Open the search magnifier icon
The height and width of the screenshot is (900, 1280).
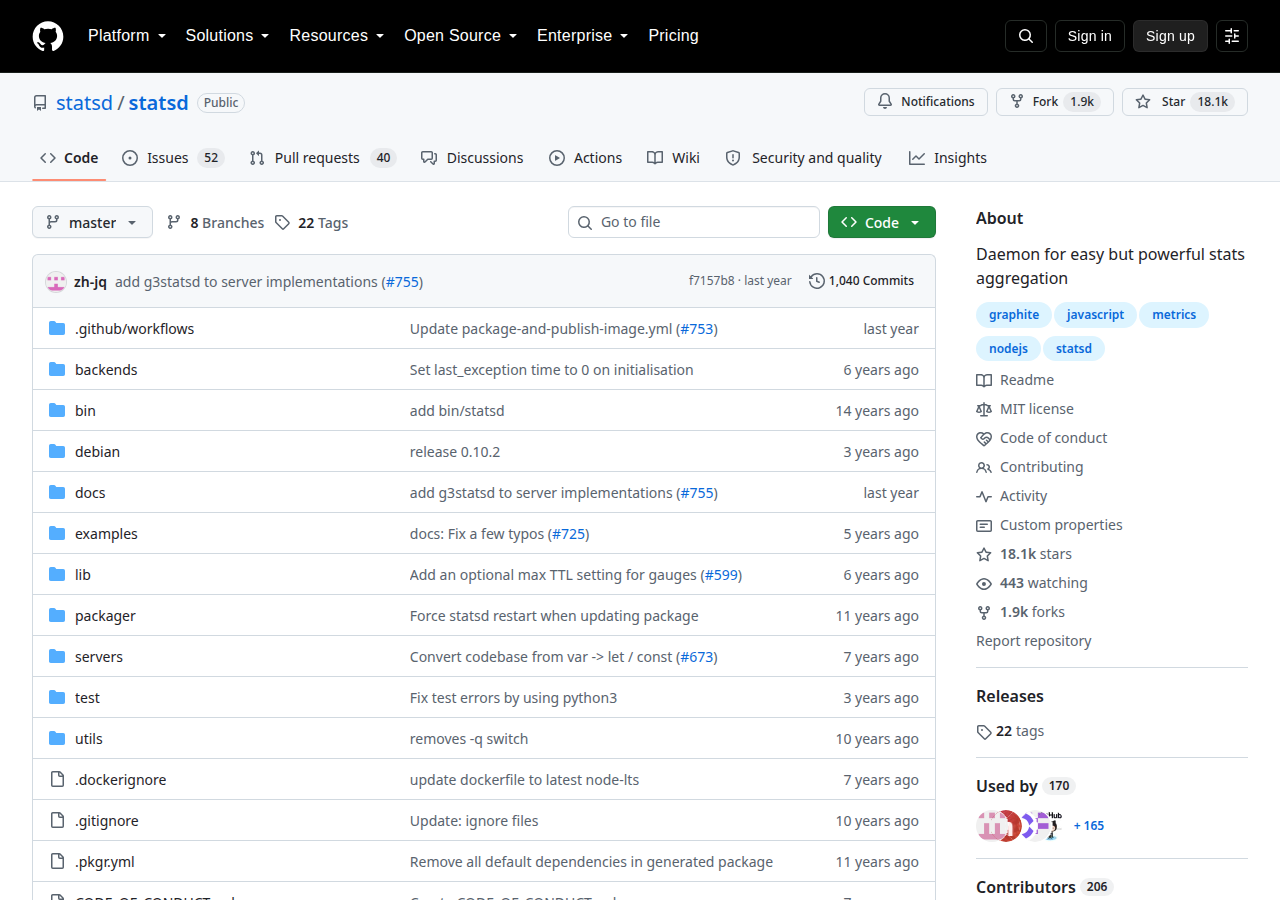coord(1026,36)
